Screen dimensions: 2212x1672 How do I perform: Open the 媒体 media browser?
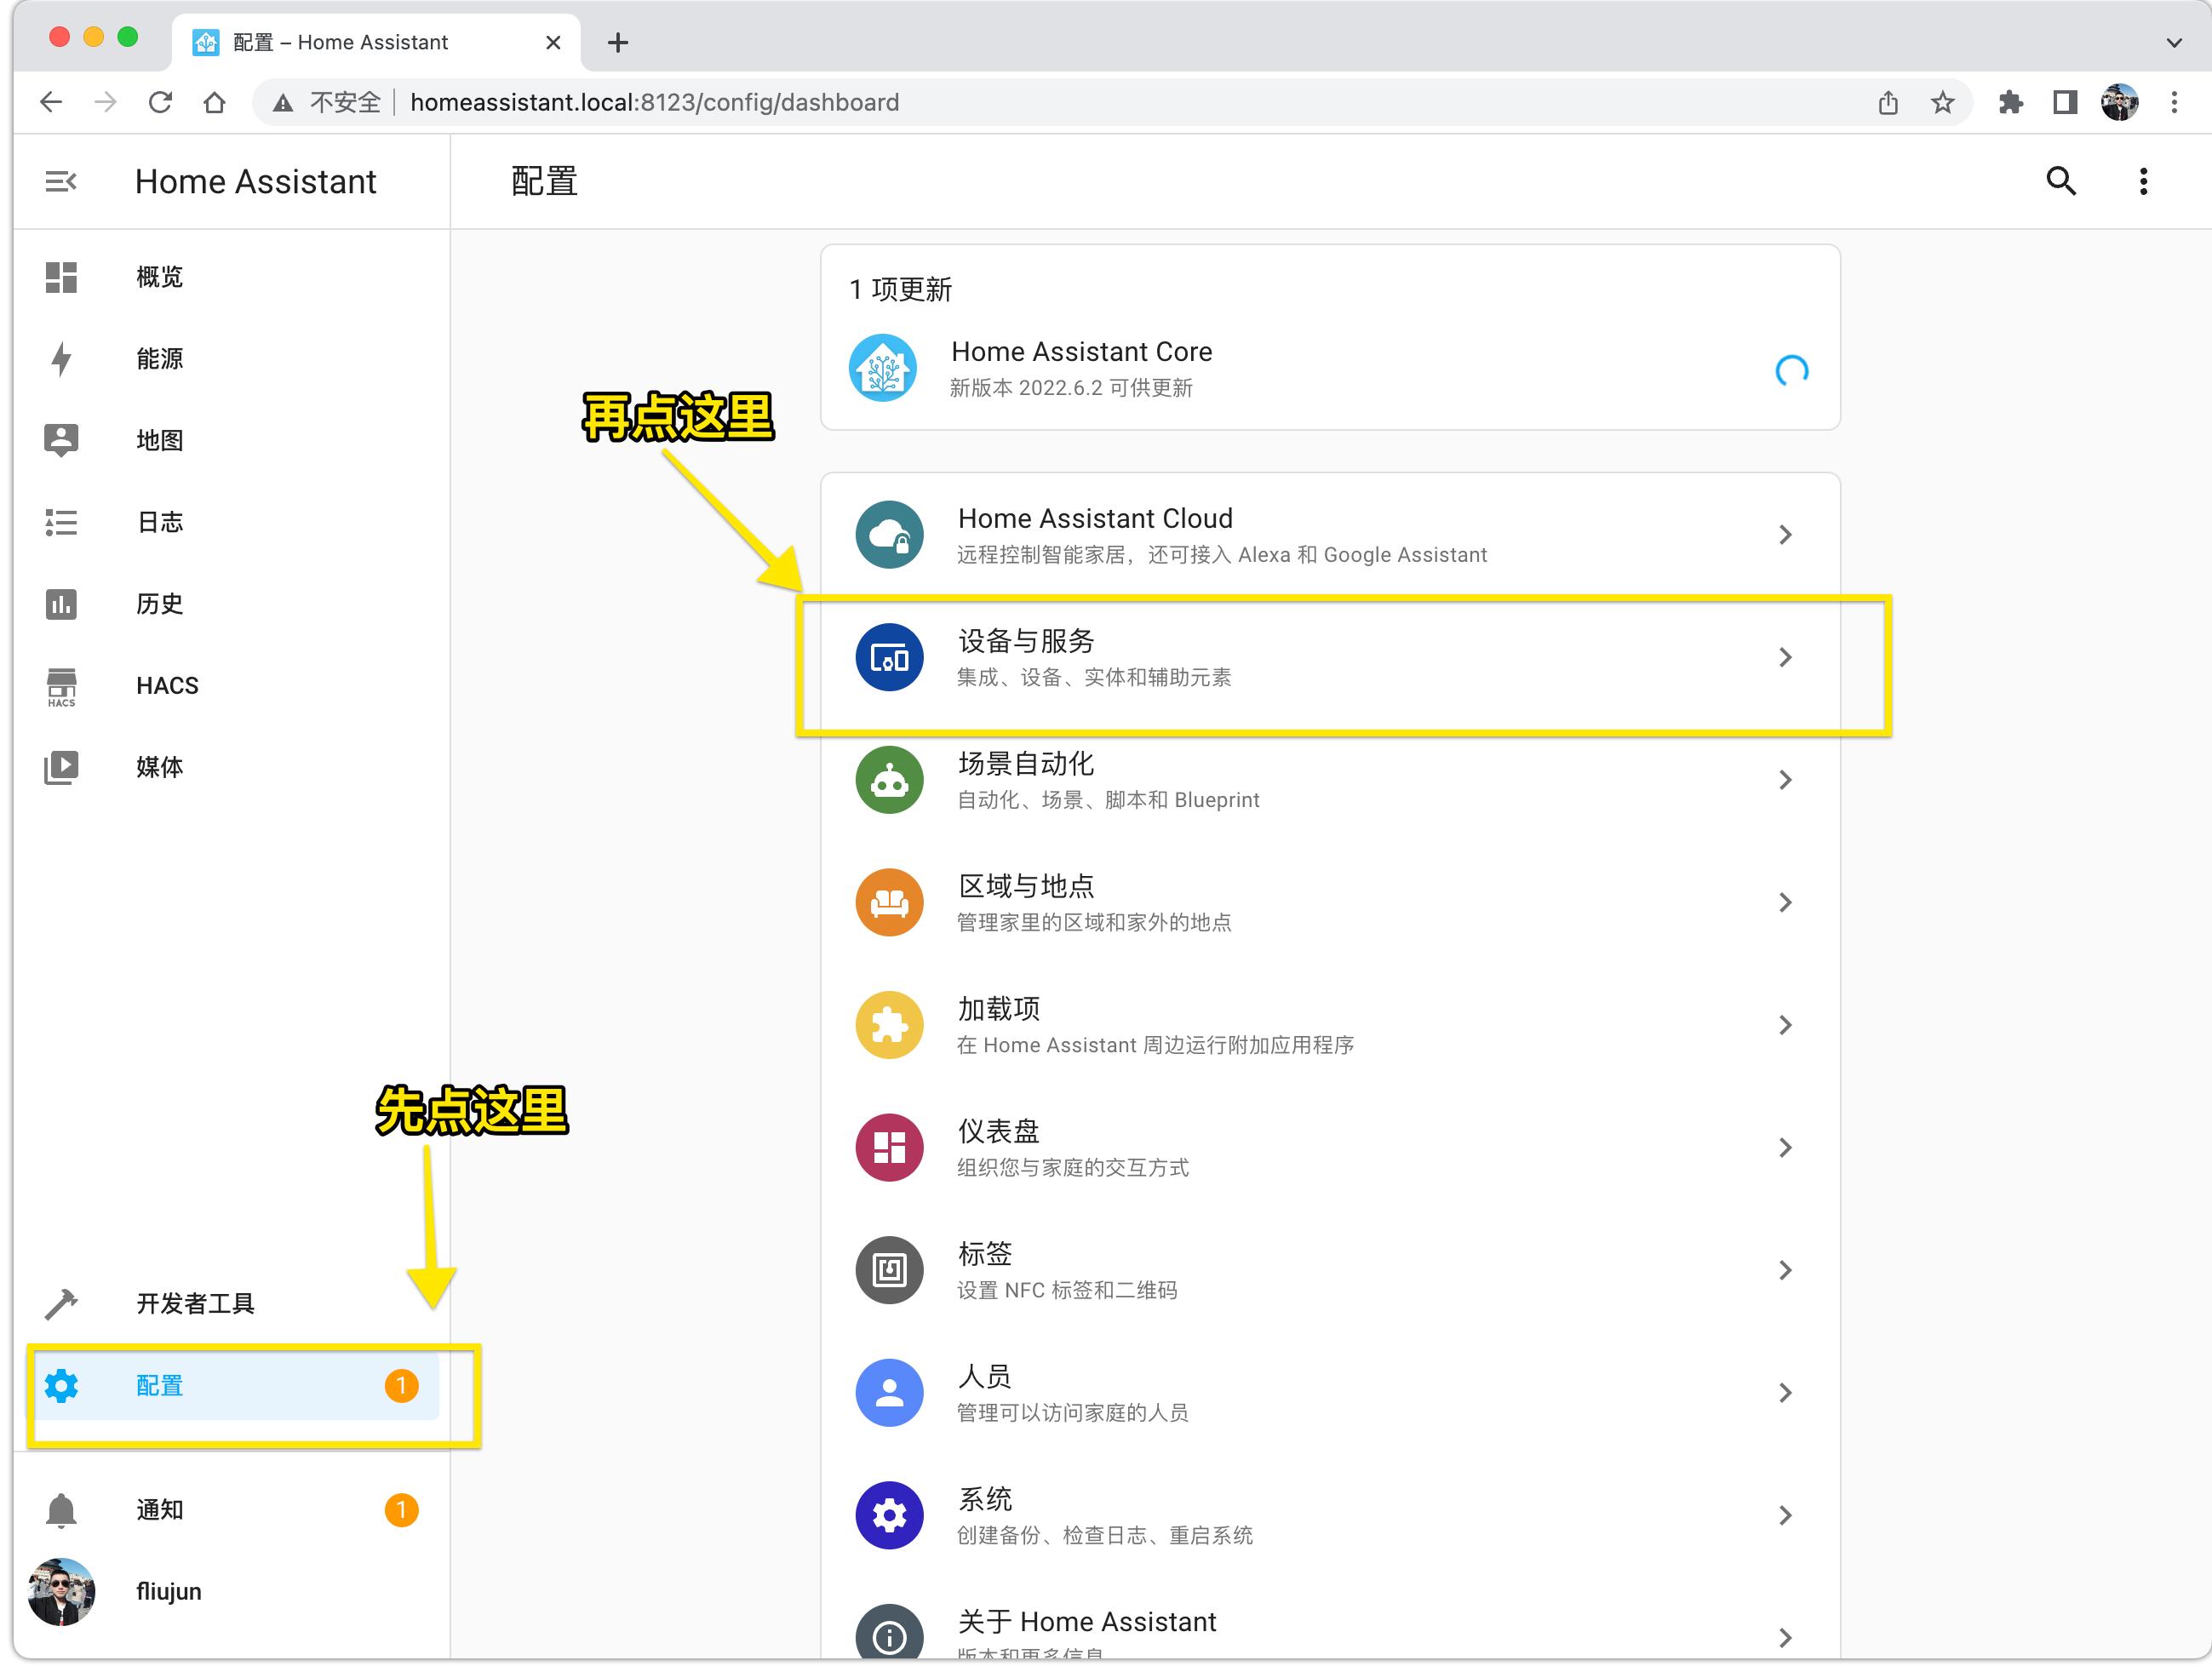tap(160, 768)
